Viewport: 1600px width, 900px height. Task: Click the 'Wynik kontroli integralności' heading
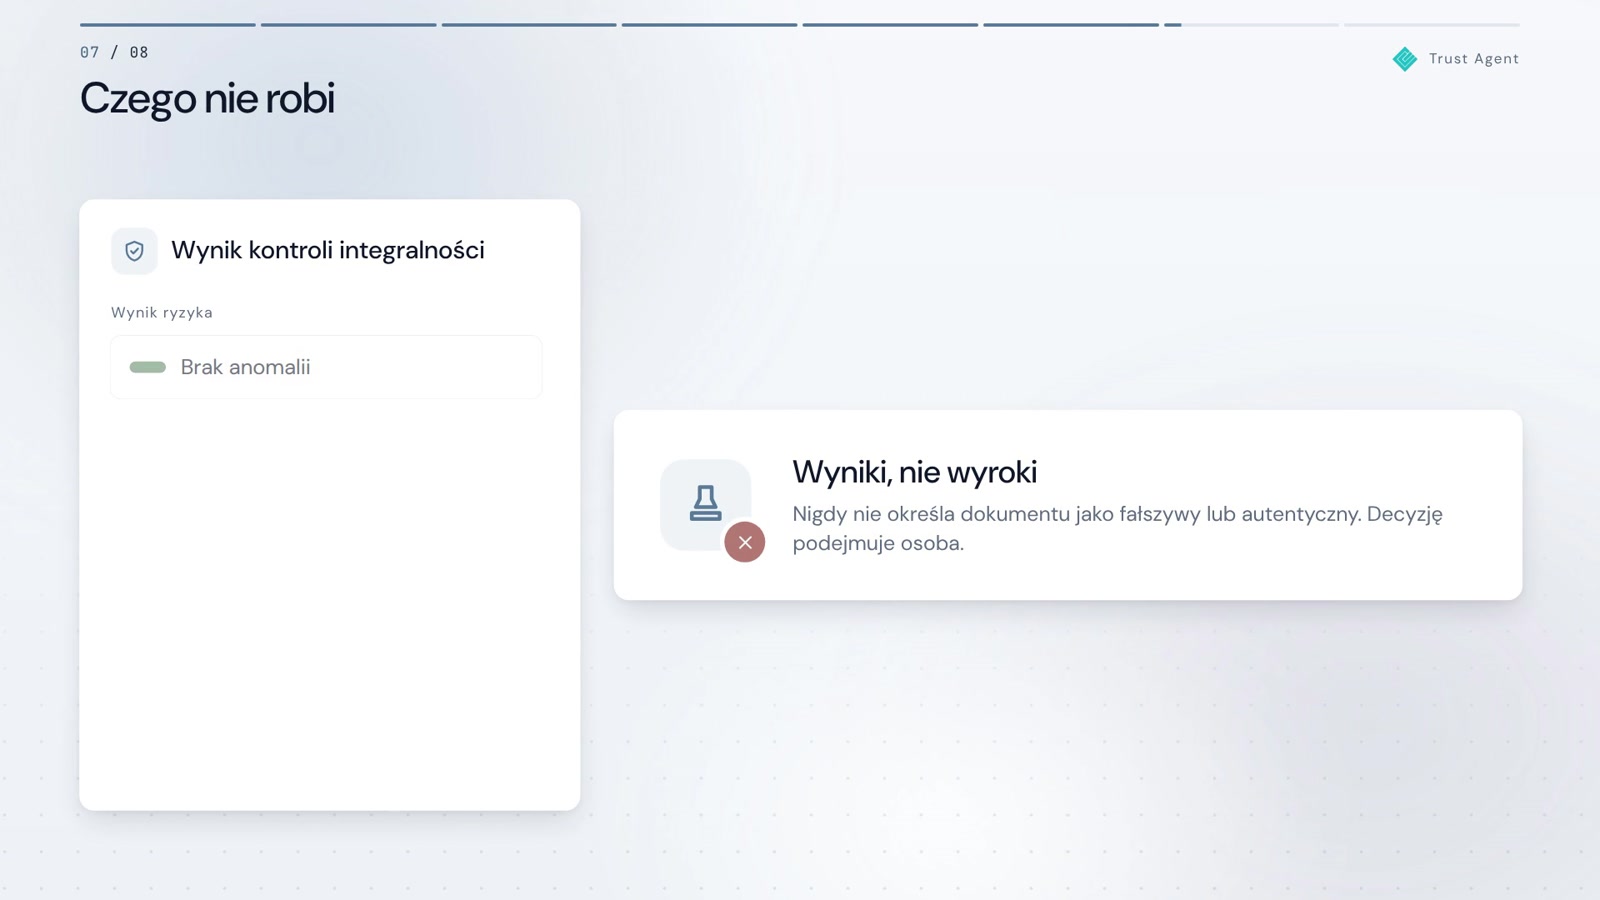tap(328, 250)
